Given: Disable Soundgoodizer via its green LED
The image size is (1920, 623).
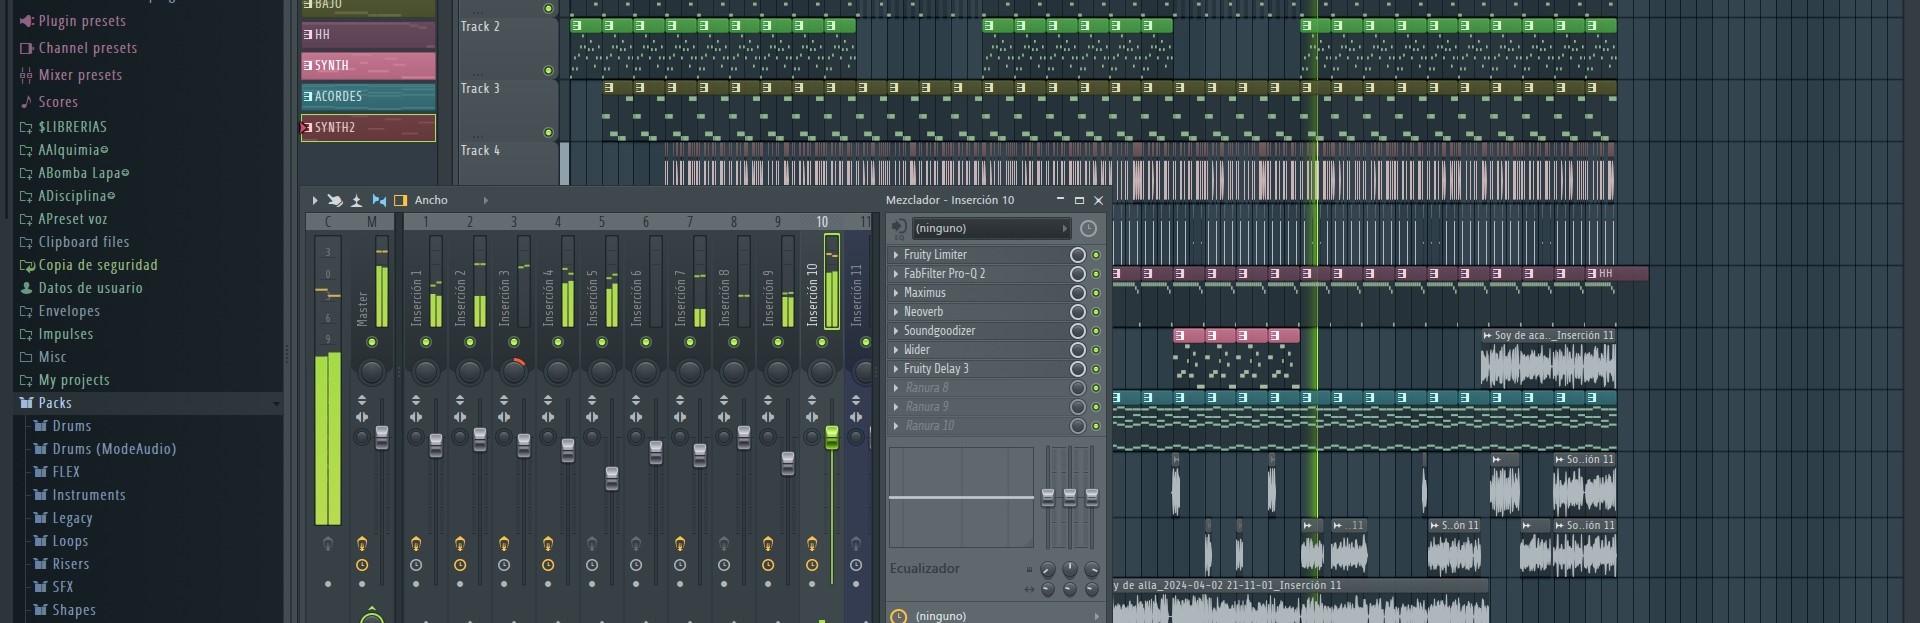Looking at the screenshot, I should click(1096, 331).
